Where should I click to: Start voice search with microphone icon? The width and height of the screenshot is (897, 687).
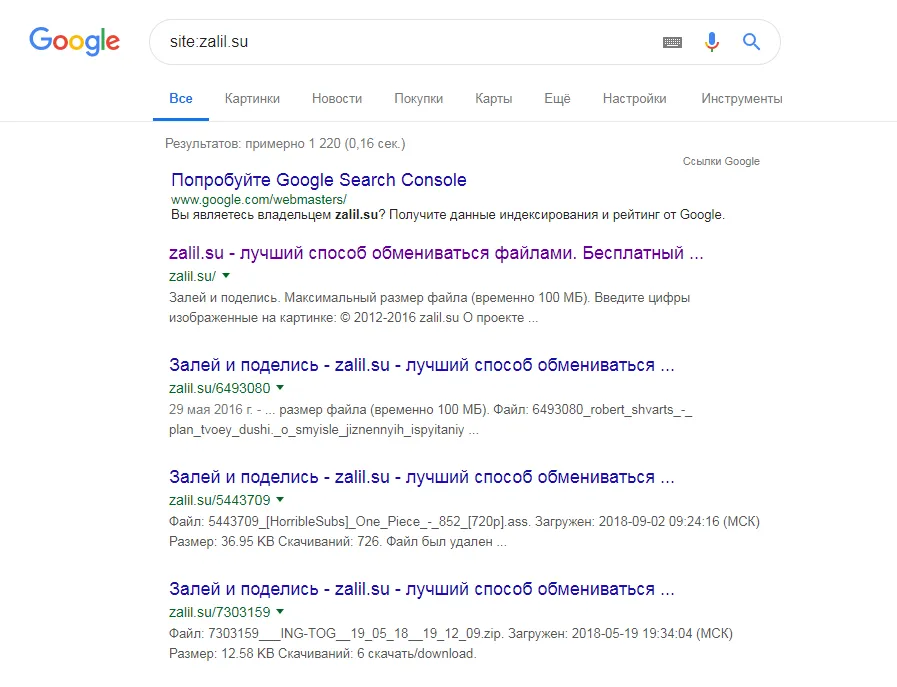tap(712, 42)
